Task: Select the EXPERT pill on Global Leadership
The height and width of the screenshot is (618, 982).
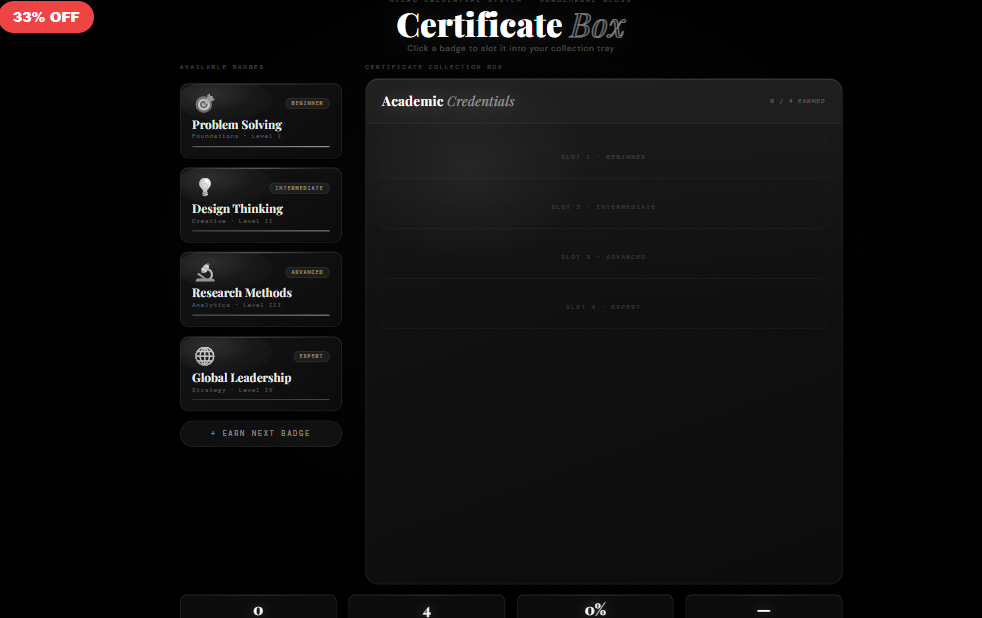Action: [311, 355]
